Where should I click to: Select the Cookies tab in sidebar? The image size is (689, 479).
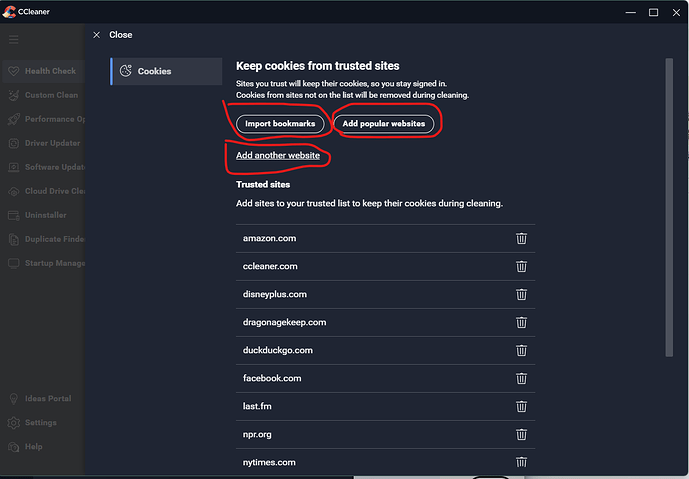166,71
